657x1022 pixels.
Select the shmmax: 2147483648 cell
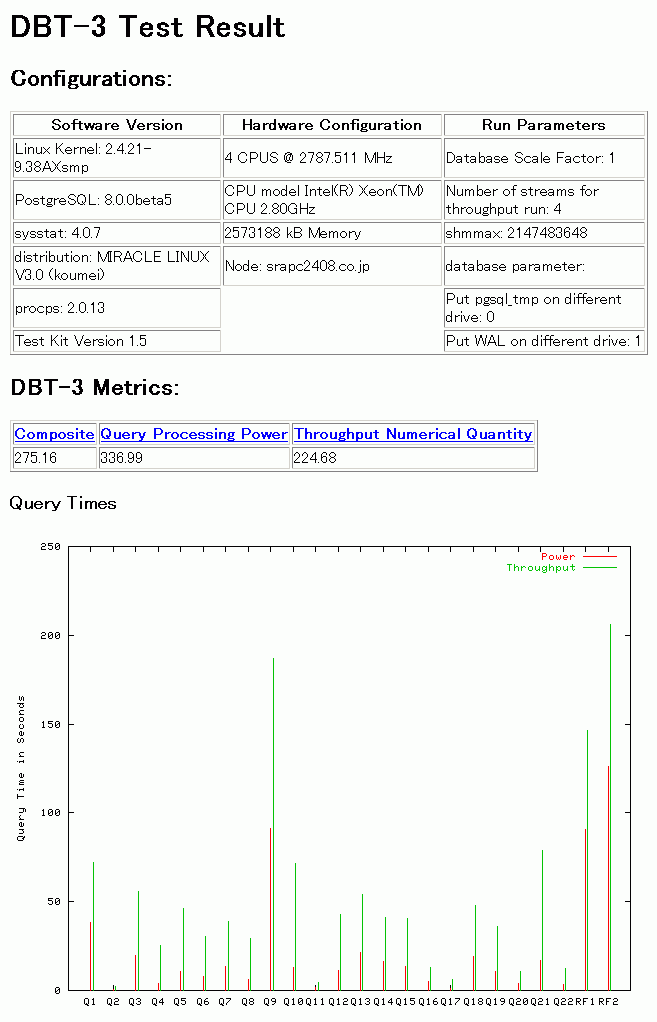click(x=517, y=233)
